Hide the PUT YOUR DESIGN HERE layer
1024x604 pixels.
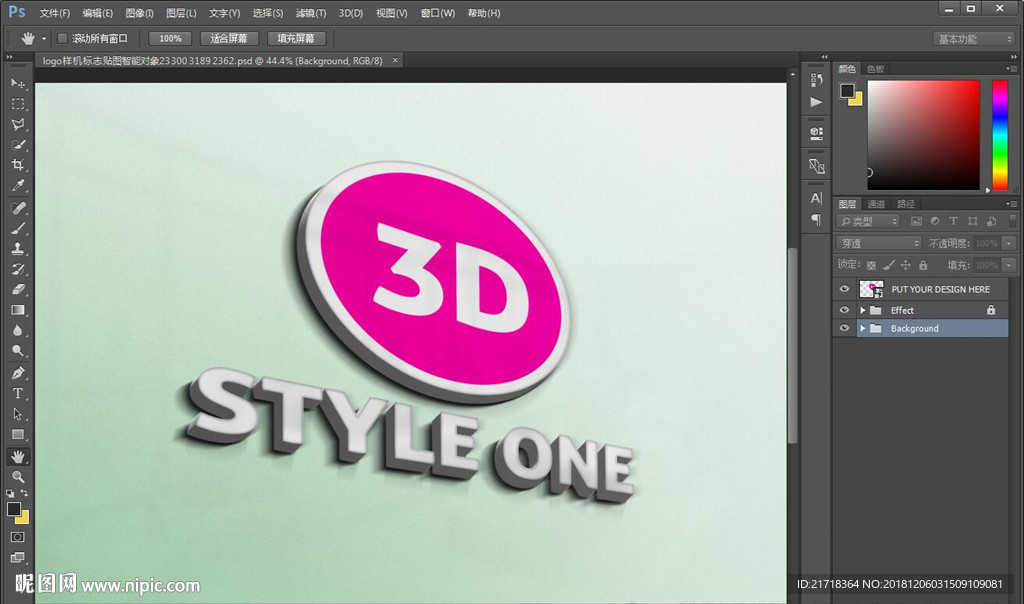point(844,289)
